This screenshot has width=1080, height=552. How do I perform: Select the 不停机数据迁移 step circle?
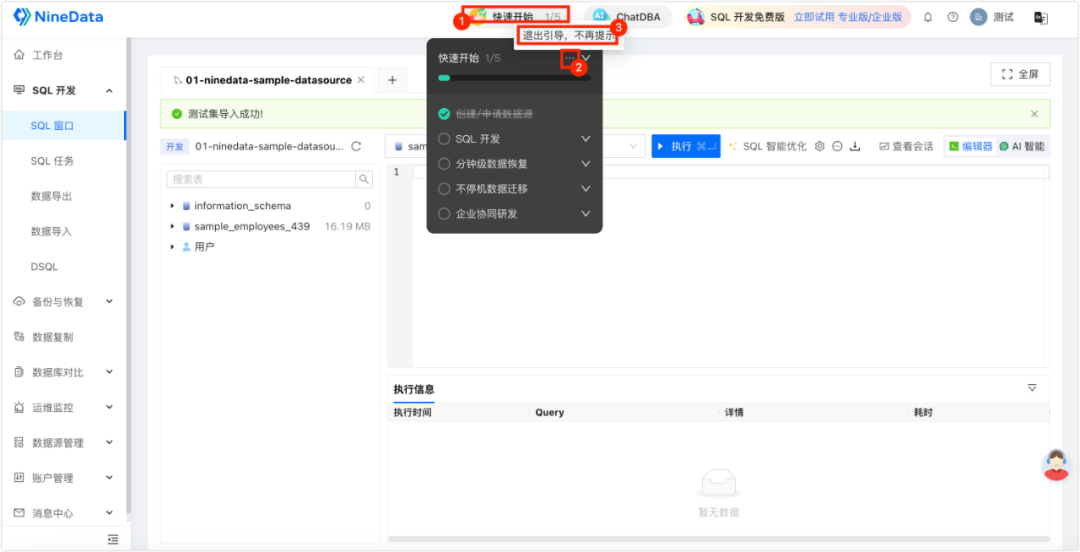point(444,189)
